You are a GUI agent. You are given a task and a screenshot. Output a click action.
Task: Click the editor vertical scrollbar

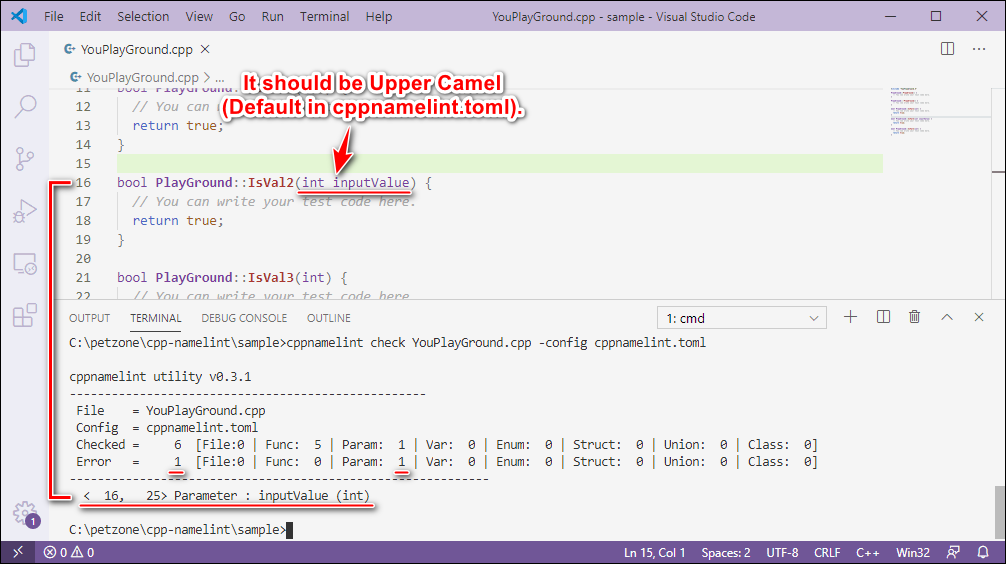pos(998,192)
